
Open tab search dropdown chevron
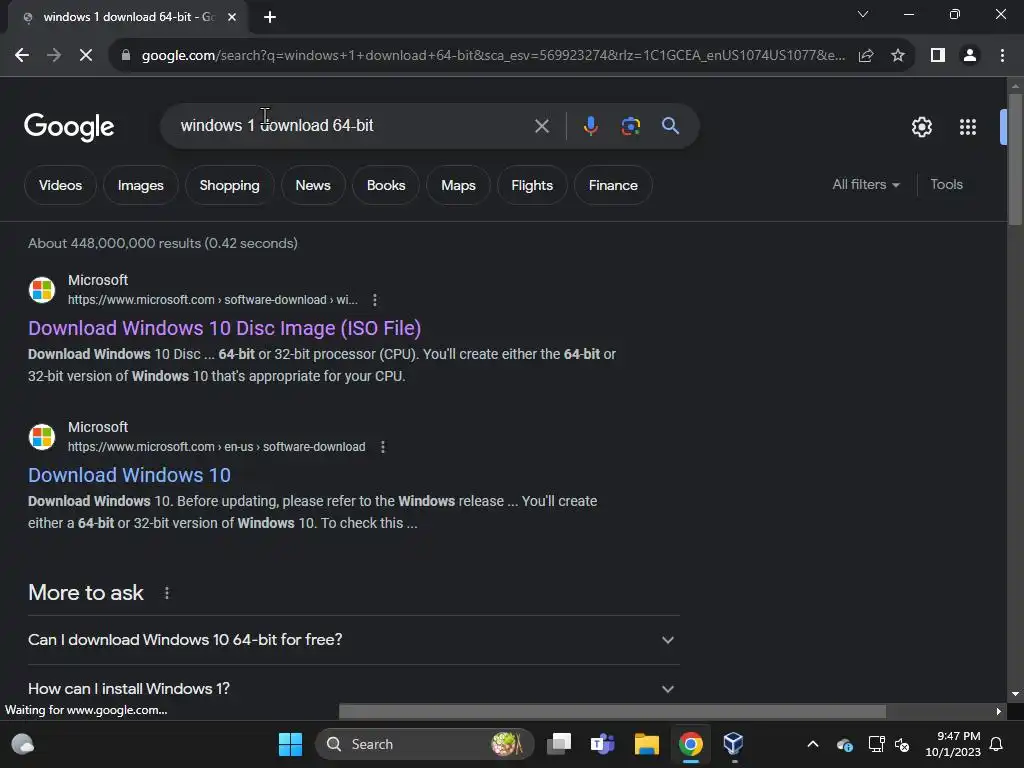tap(863, 14)
